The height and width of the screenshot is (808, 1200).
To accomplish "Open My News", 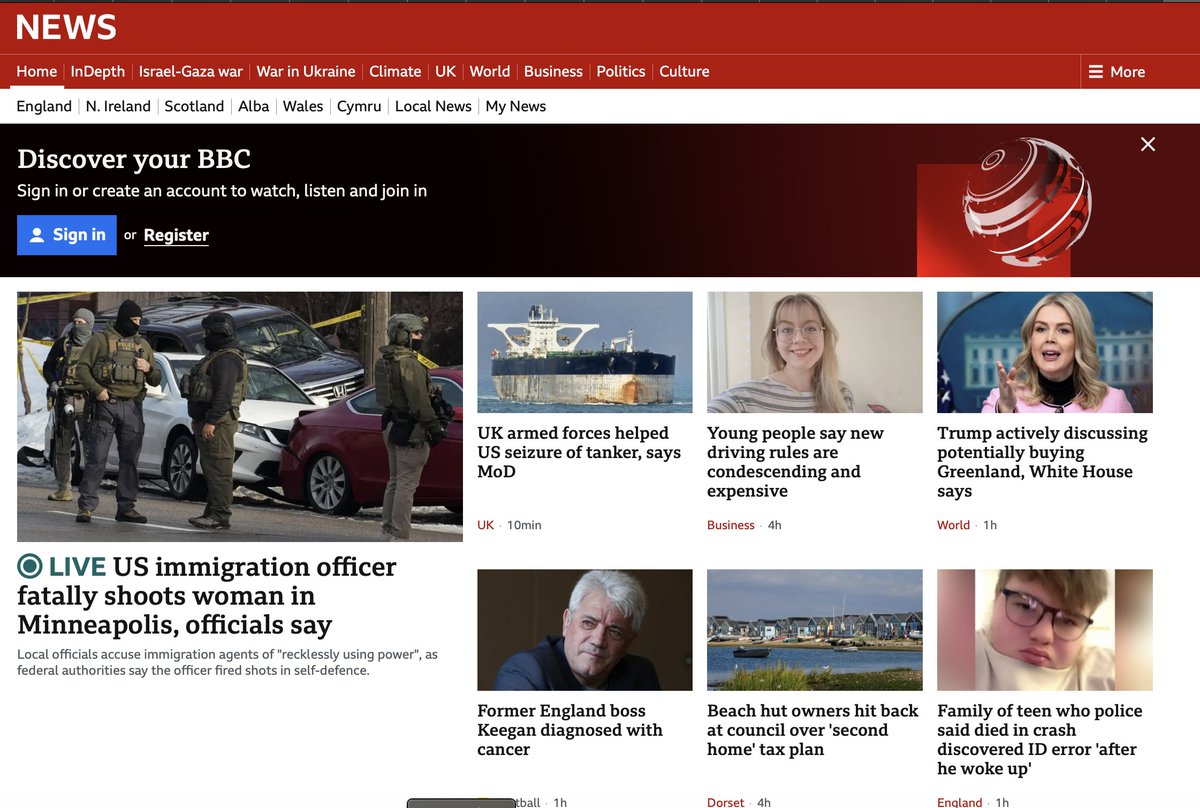I will click(516, 106).
